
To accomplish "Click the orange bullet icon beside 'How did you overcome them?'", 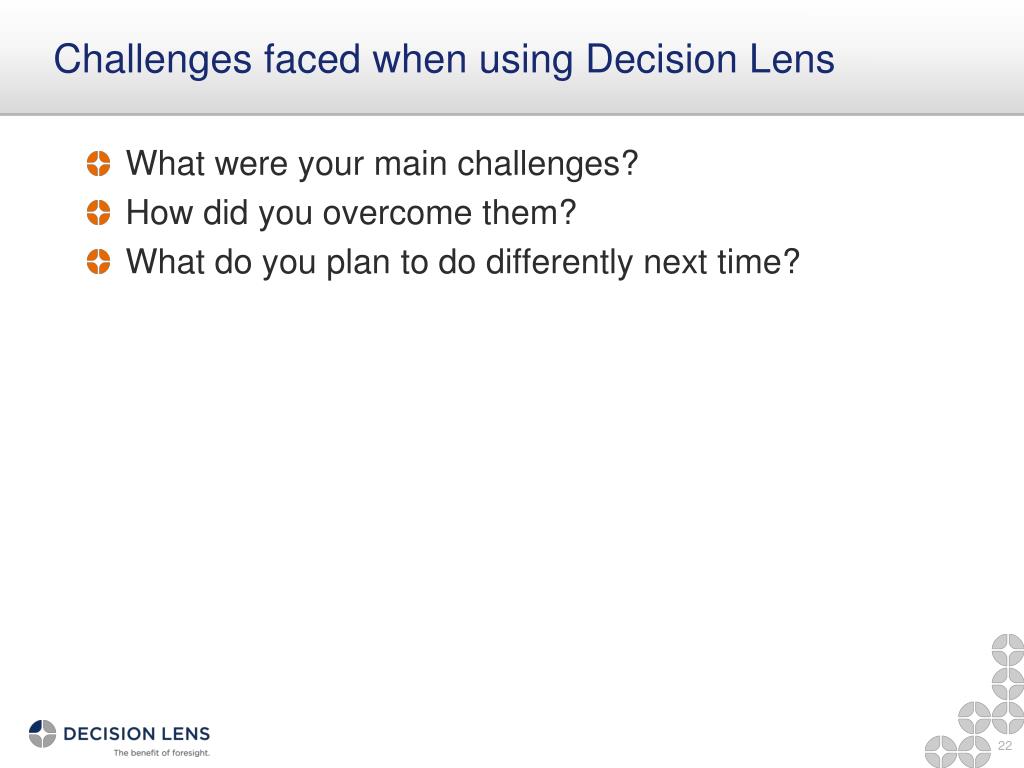I will click(x=99, y=212).
